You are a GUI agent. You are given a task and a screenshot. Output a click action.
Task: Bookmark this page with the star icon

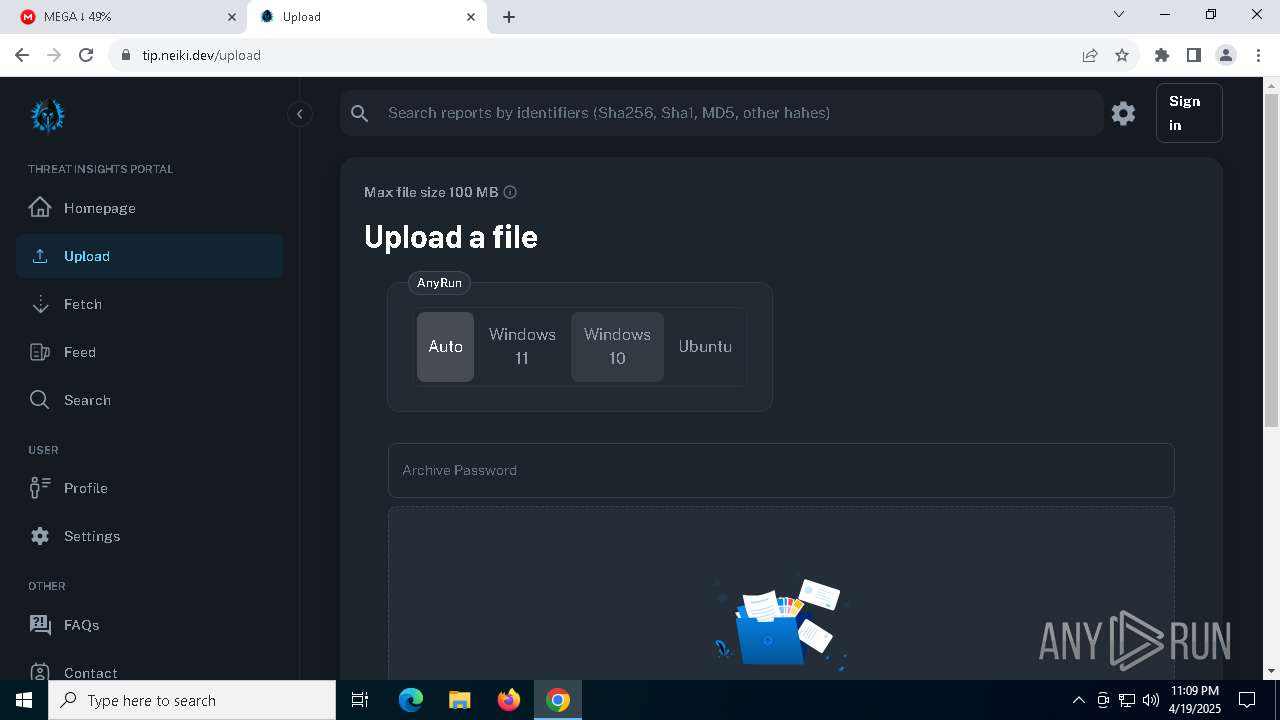coord(1122,55)
